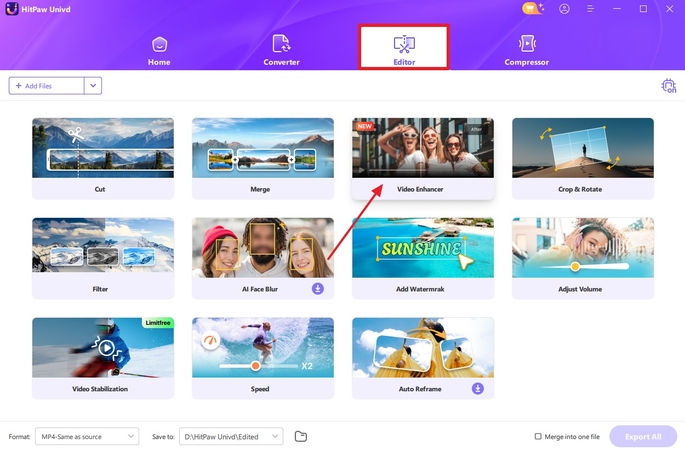Download the Auto Reframe module
The height and width of the screenshot is (450, 685).
[x=477, y=388]
